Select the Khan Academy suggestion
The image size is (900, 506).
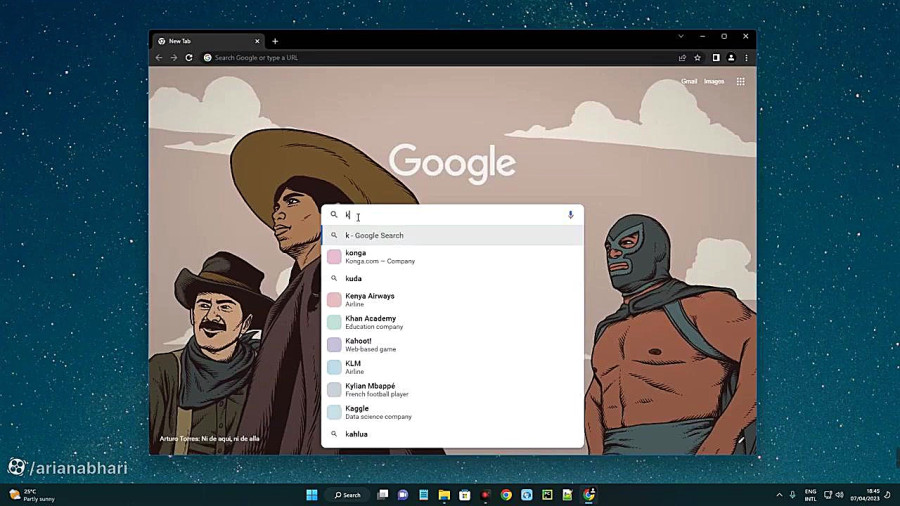452,322
